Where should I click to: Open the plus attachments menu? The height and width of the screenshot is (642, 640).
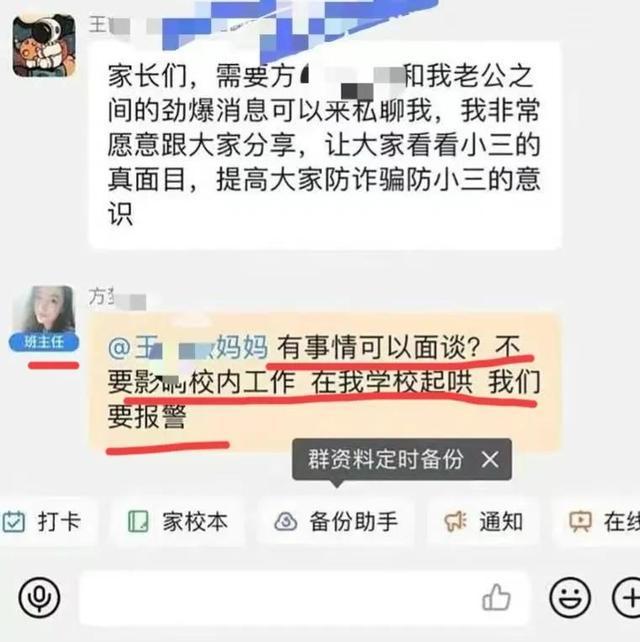click(x=626, y=597)
